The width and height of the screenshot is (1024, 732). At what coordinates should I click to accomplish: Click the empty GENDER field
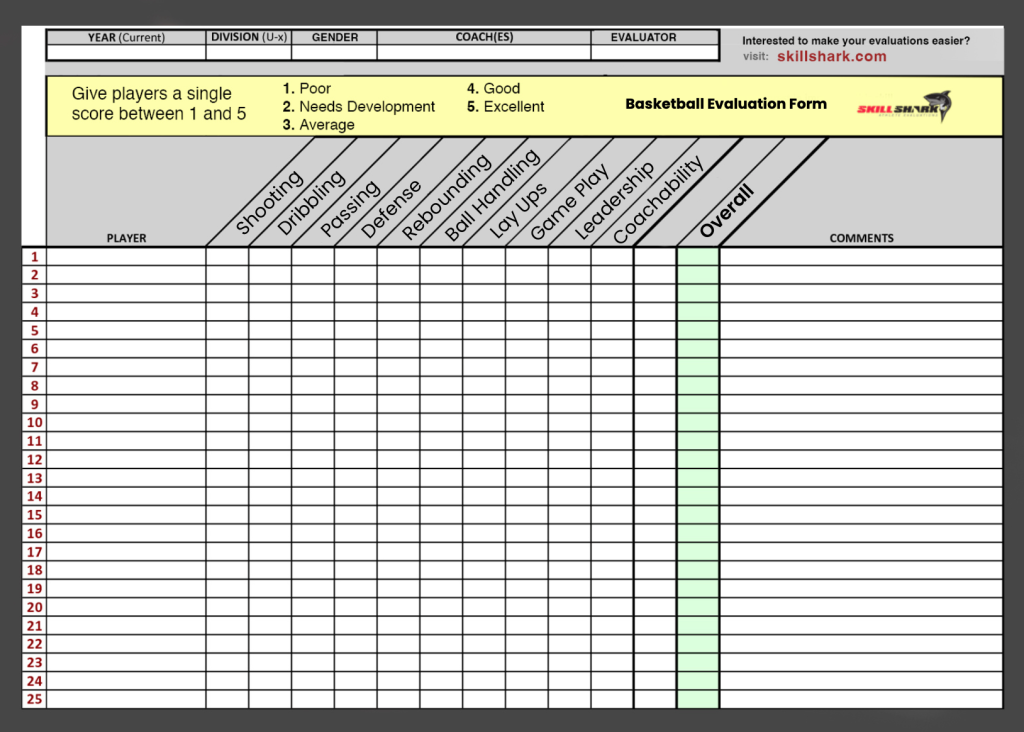tap(334, 52)
